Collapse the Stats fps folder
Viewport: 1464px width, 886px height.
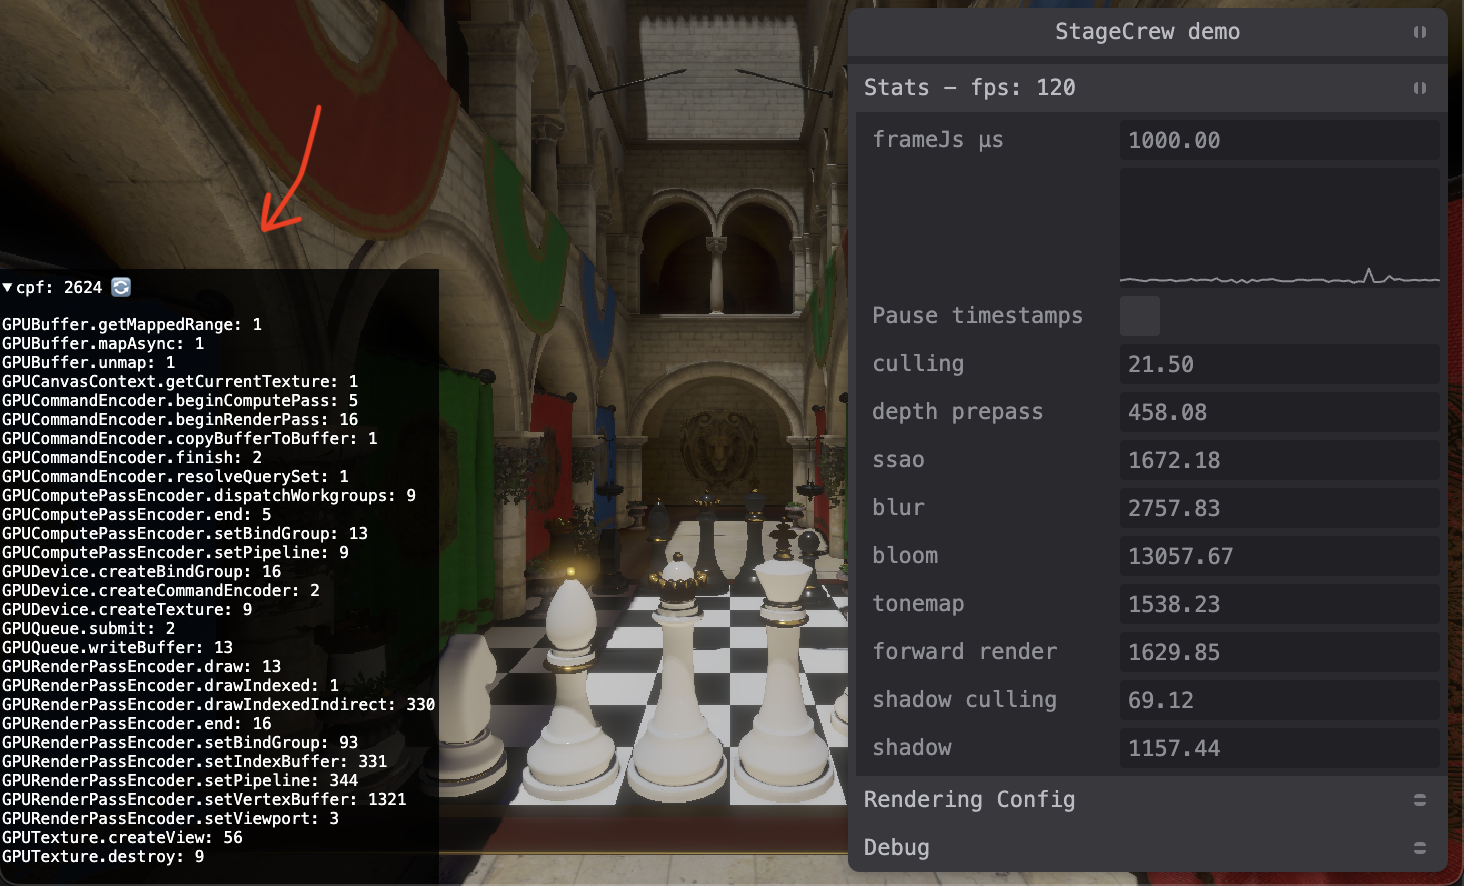pyautogui.click(x=1419, y=88)
